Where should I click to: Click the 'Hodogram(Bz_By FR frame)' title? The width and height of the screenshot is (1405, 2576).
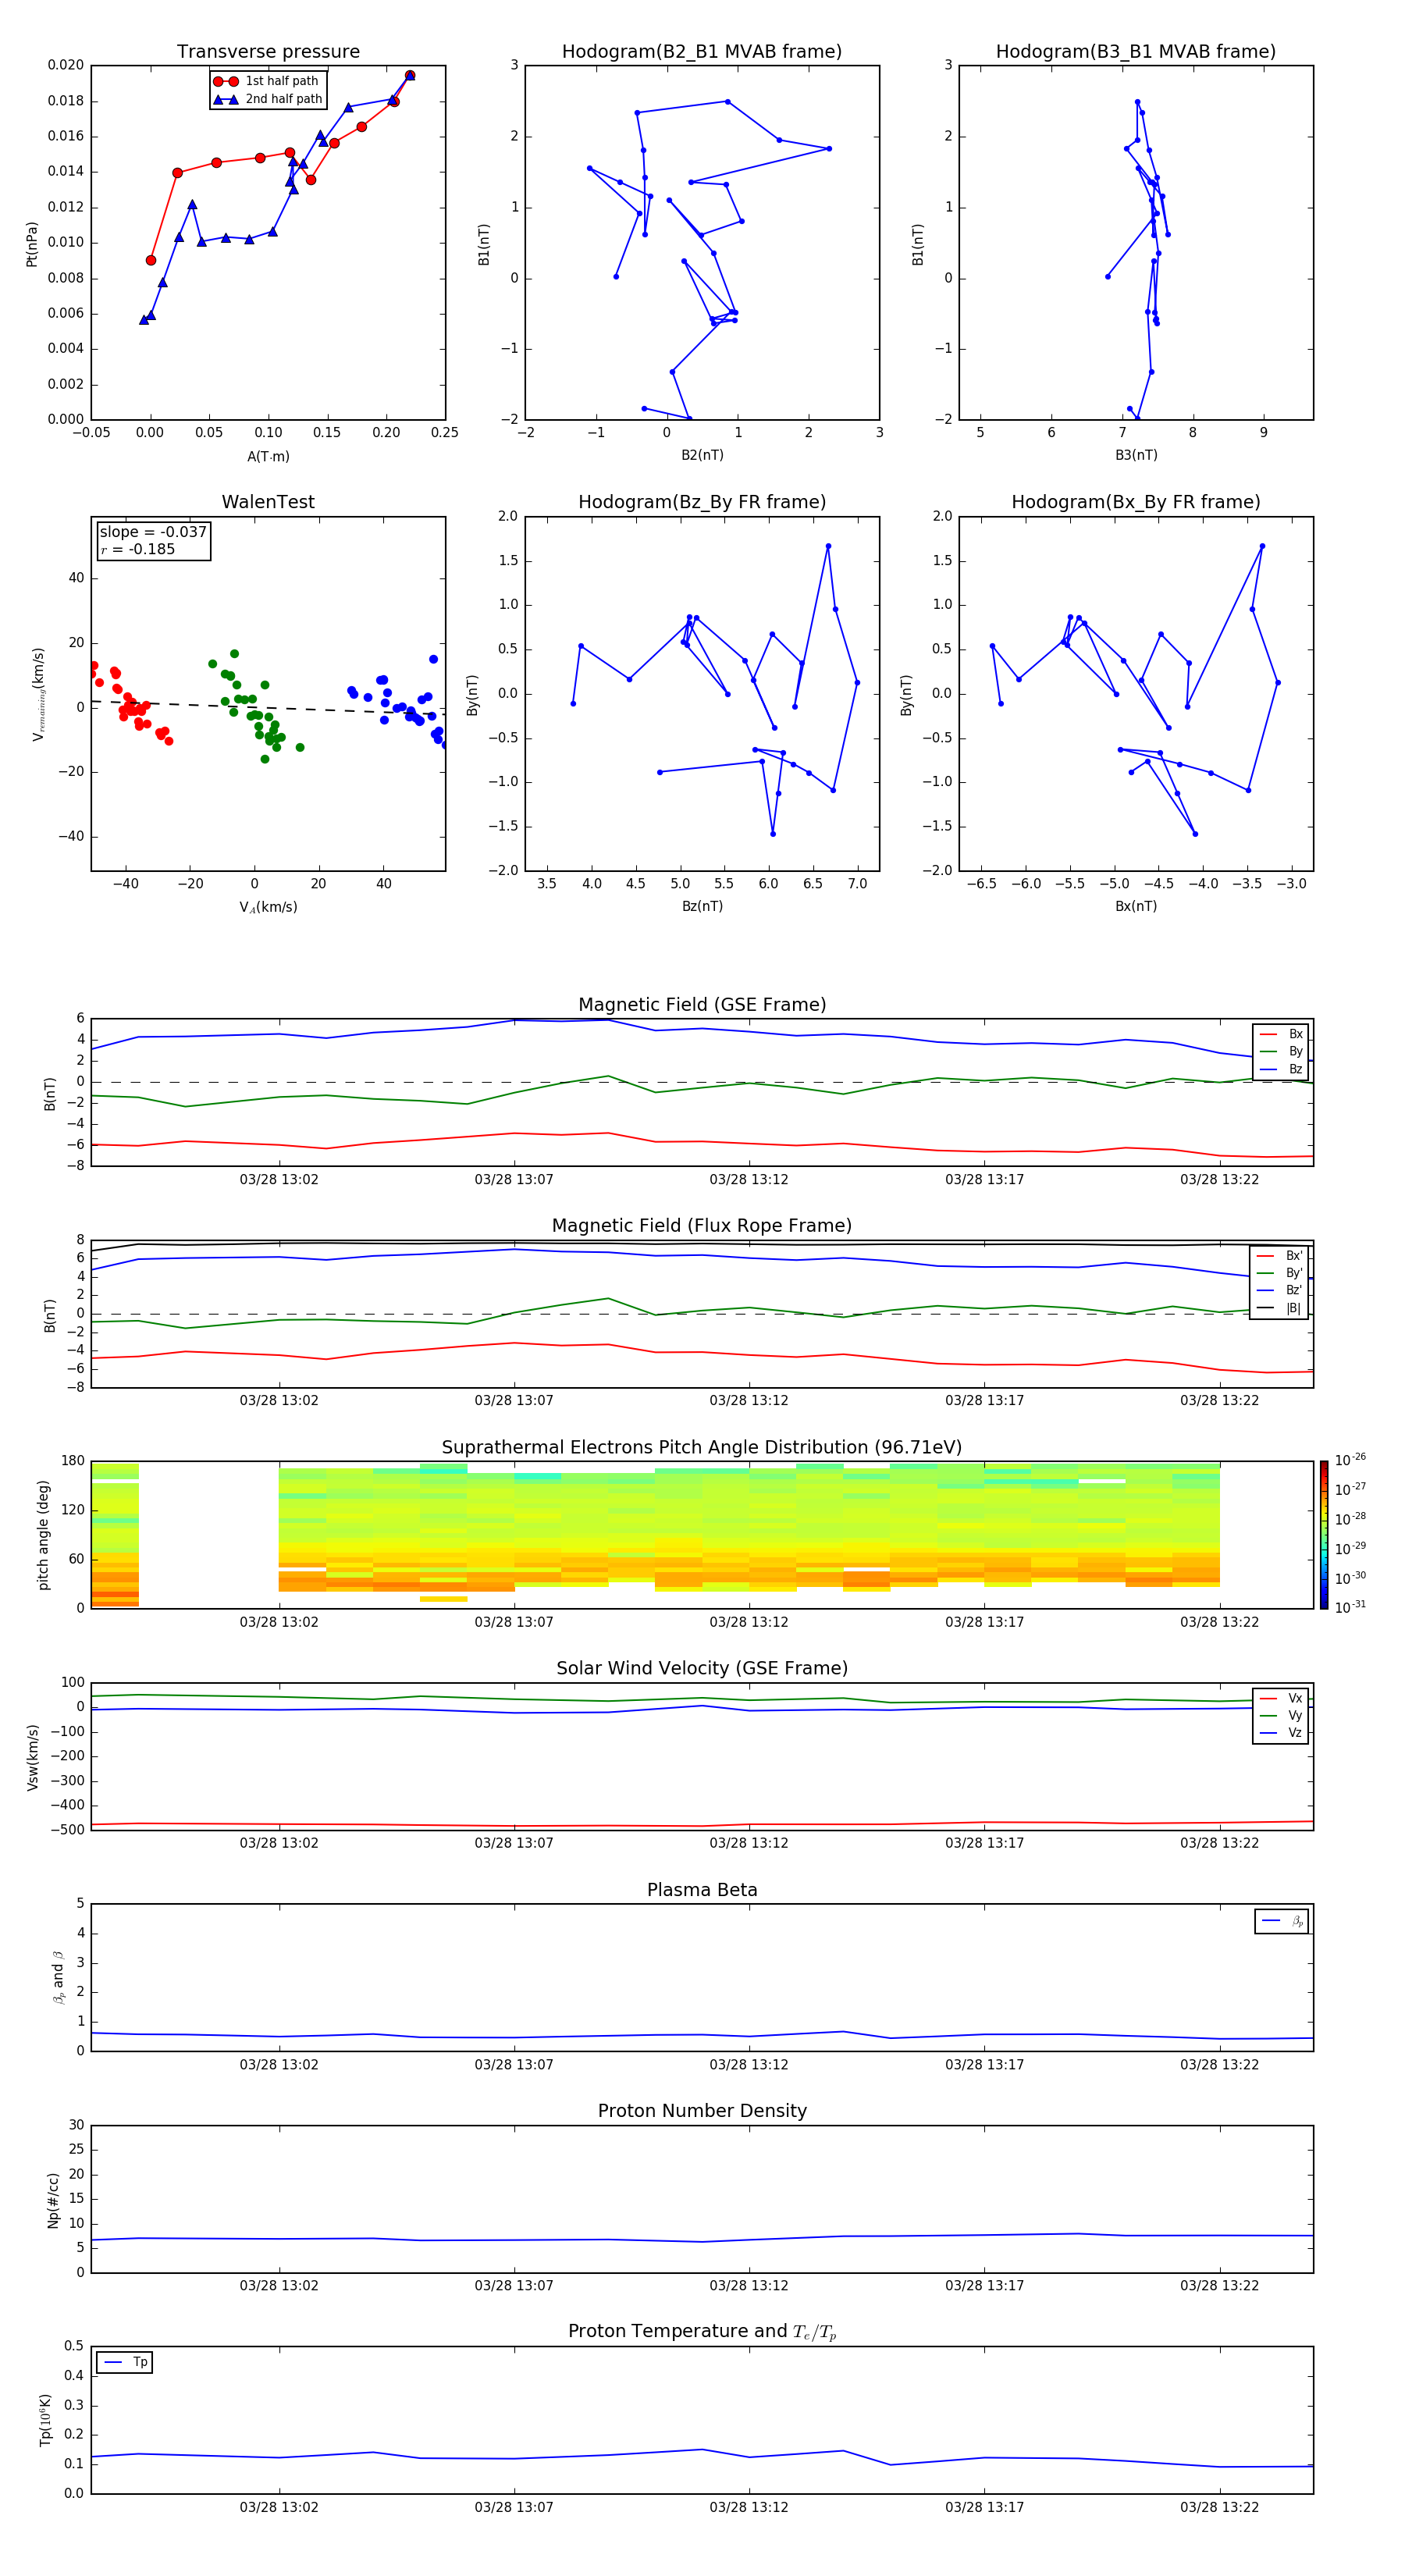[x=702, y=502]
